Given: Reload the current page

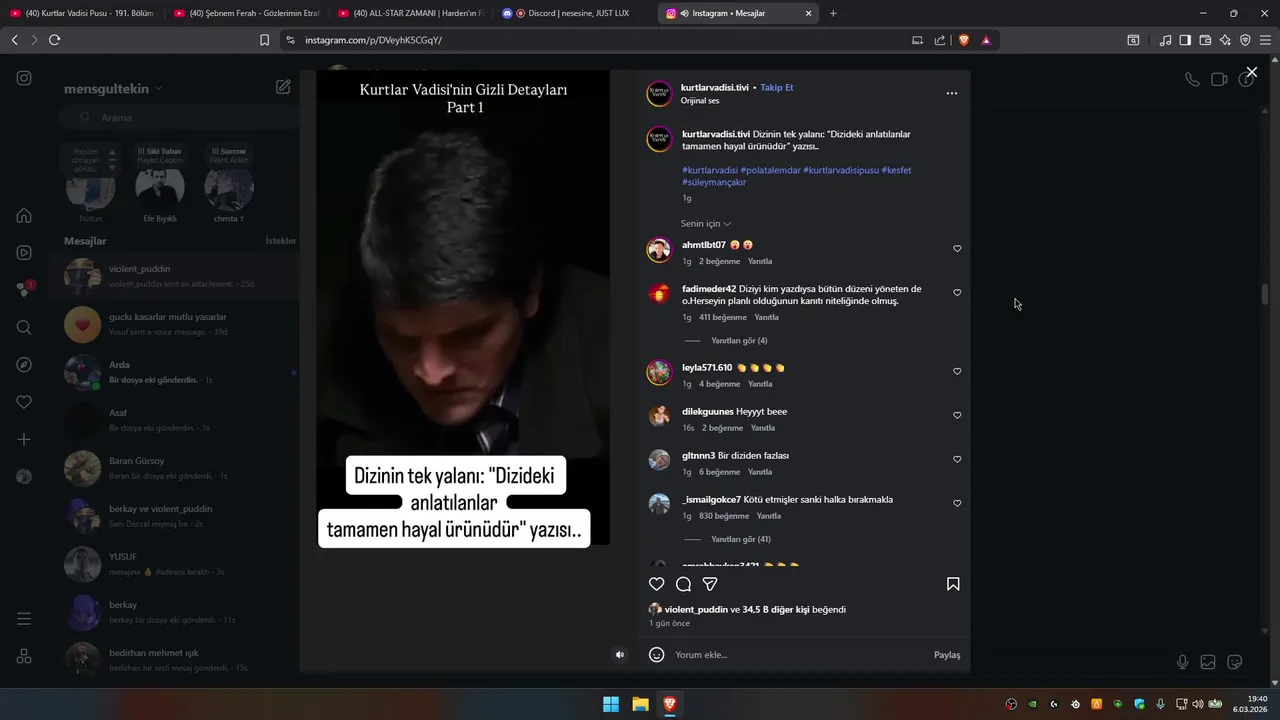Looking at the screenshot, I should pos(54,40).
